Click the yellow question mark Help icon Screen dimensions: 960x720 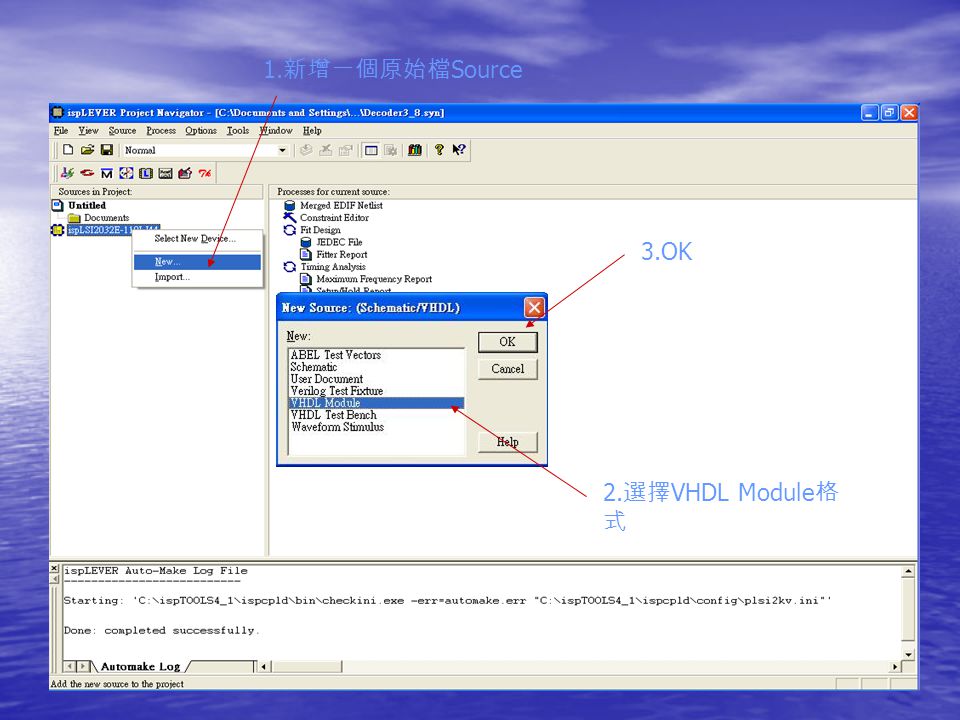[x=439, y=150]
